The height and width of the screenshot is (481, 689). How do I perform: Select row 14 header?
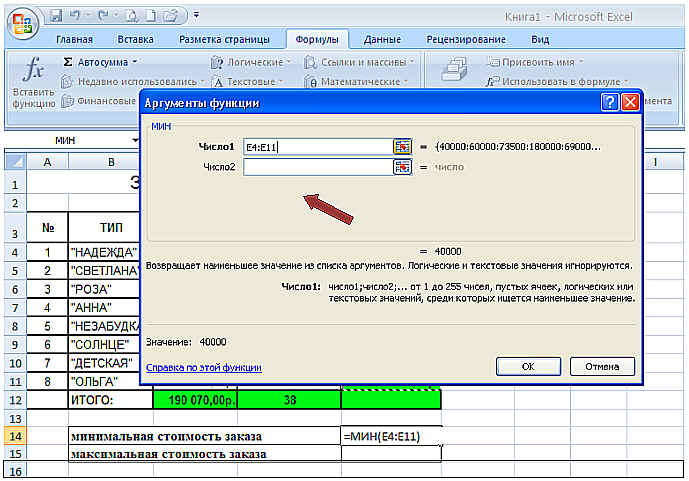[x=15, y=436]
